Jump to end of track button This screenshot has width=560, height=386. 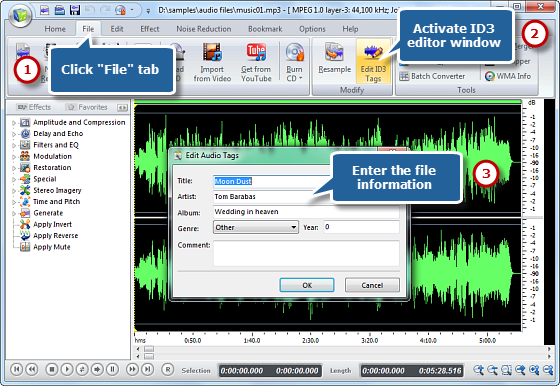148,369
